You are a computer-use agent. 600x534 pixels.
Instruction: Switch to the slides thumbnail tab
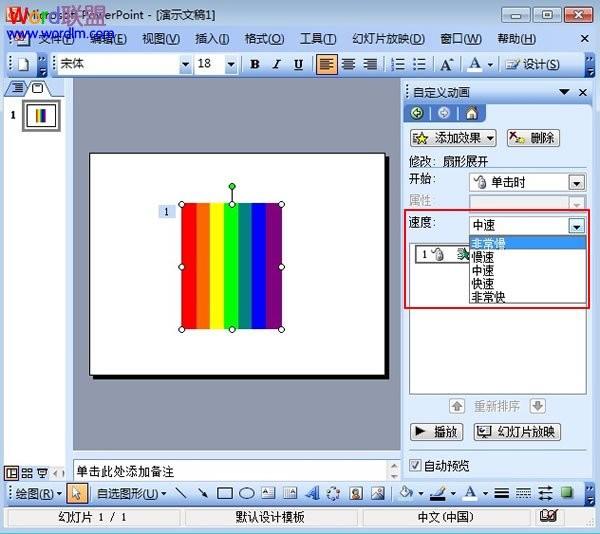38,89
